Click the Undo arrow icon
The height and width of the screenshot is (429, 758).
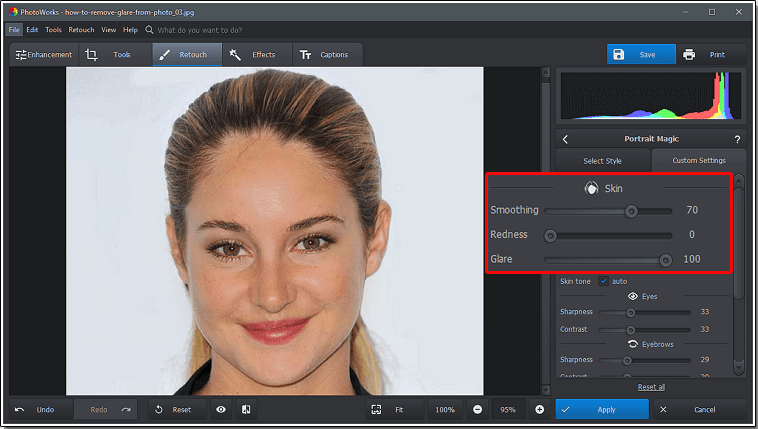(20, 409)
